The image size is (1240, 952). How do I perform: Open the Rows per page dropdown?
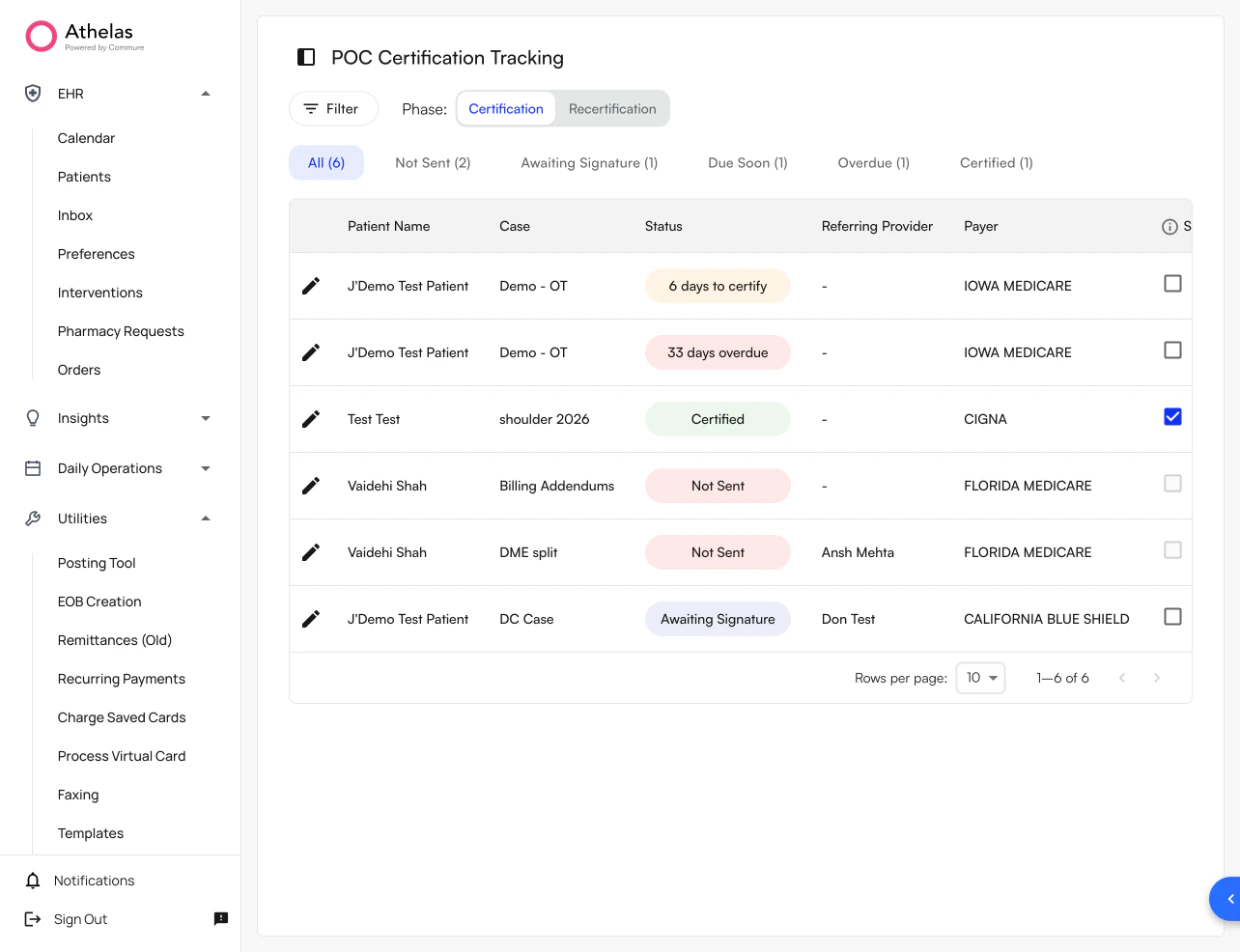(x=979, y=678)
